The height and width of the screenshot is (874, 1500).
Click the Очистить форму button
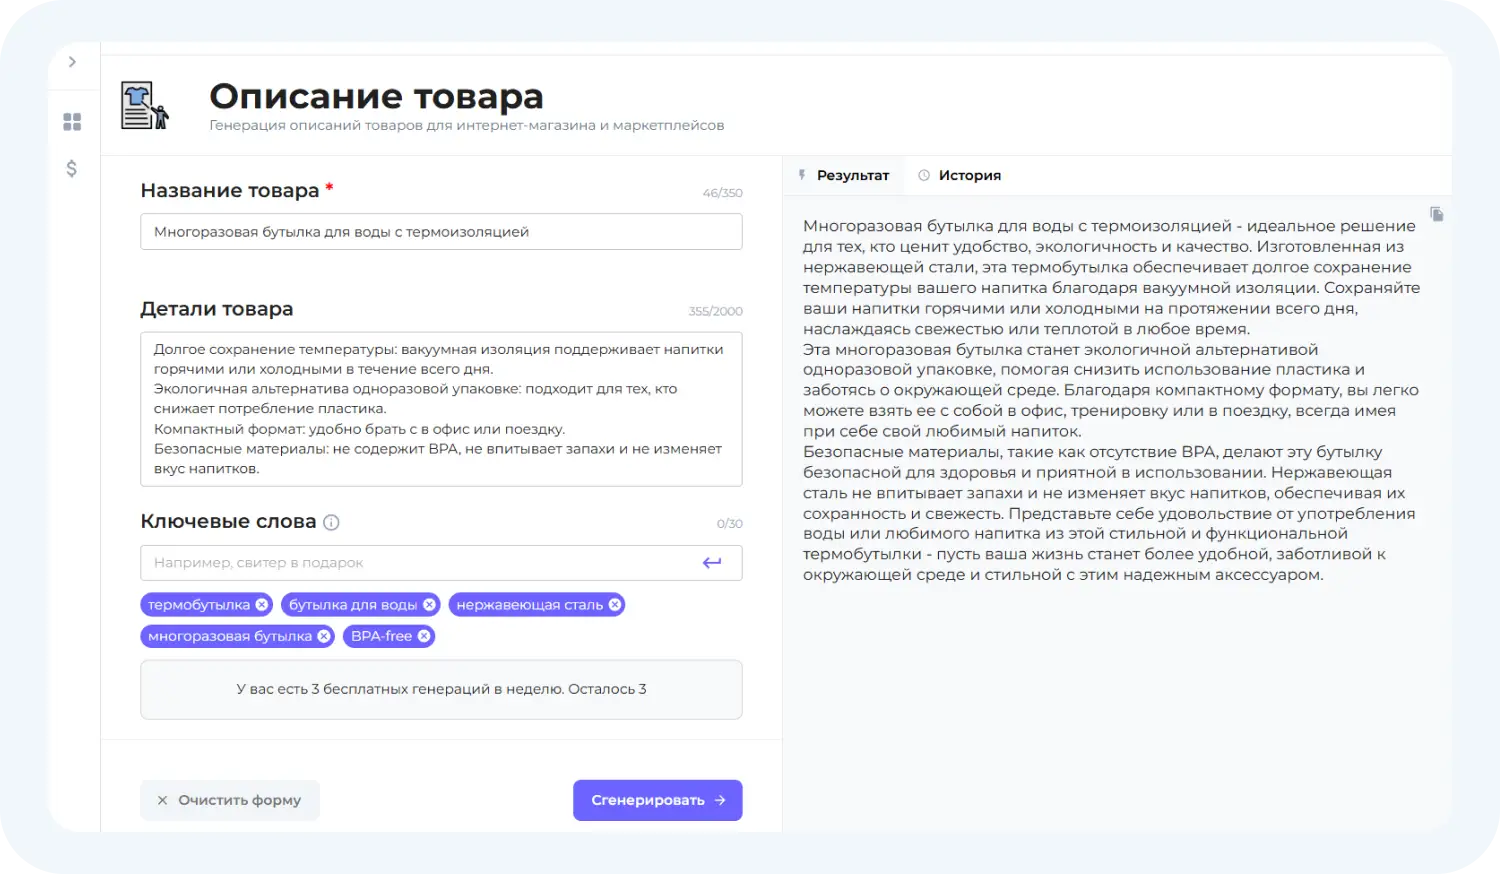230,800
